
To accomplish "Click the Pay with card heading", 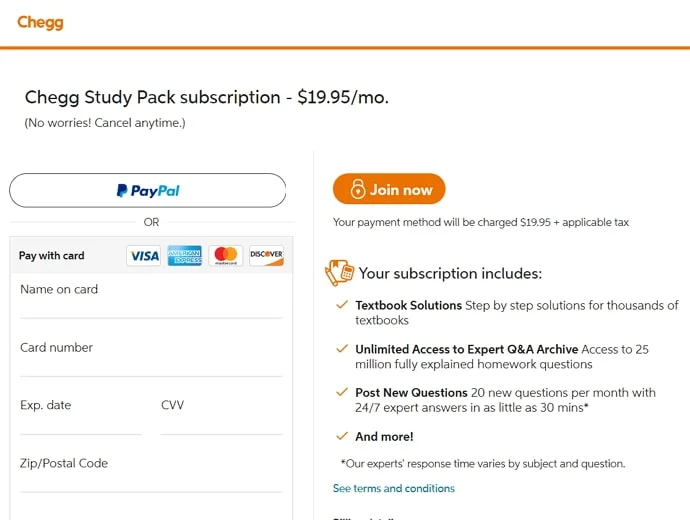I will click(52, 256).
